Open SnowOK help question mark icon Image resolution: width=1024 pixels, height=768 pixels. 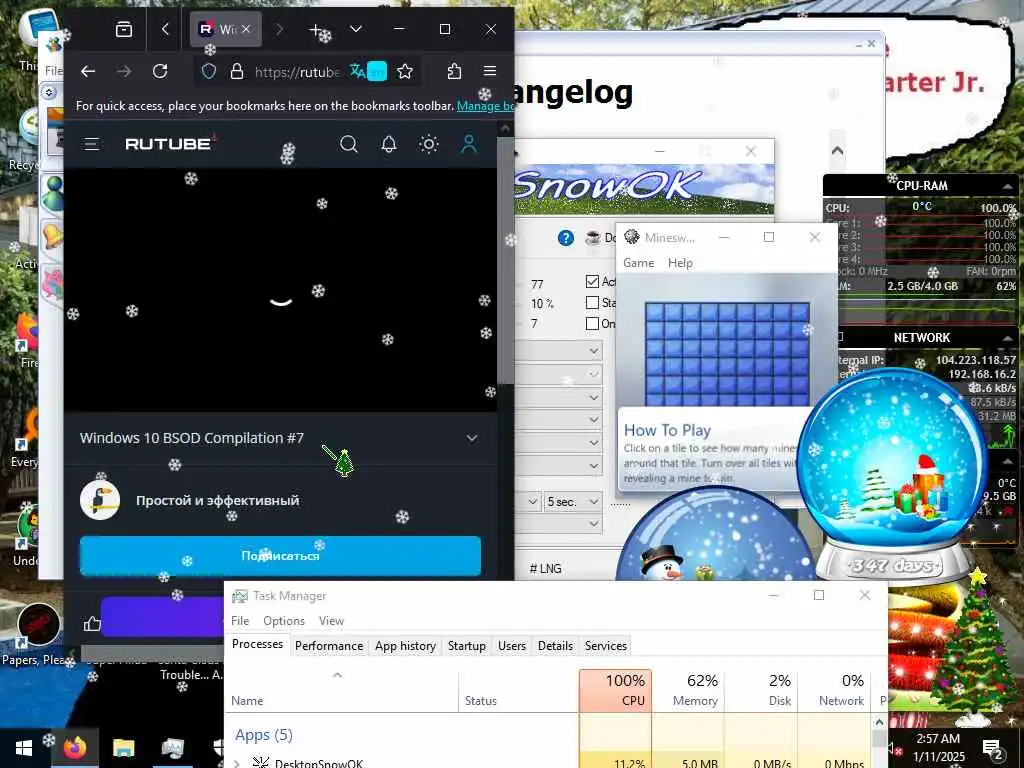point(566,238)
